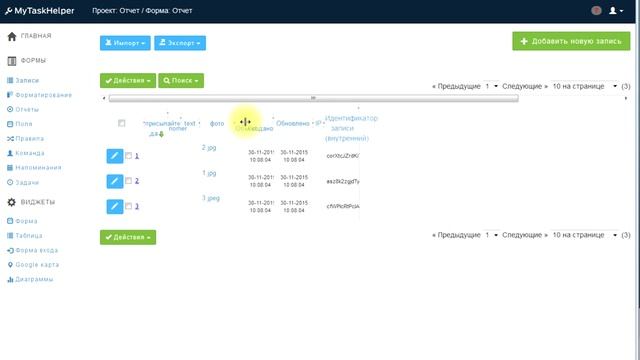Screen dimensions: 640x360
Task: Open the bottom Действия dropdown
Action: tap(128, 237)
